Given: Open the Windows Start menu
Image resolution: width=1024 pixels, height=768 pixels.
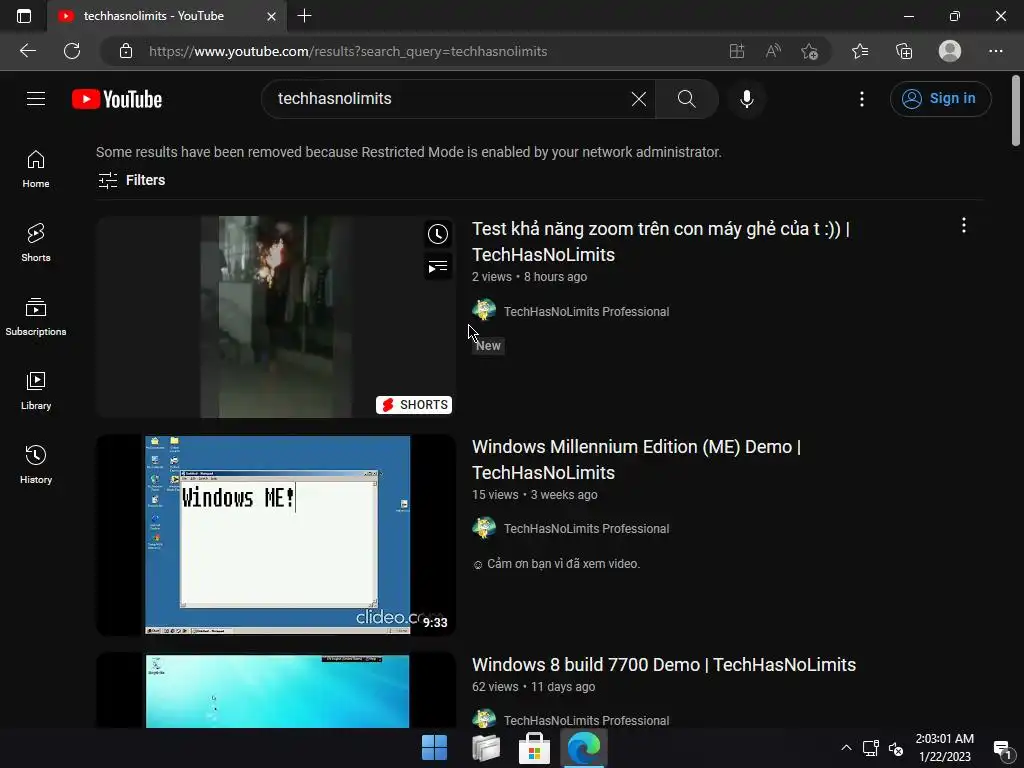Looking at the screenshot, I should (434, 748).
